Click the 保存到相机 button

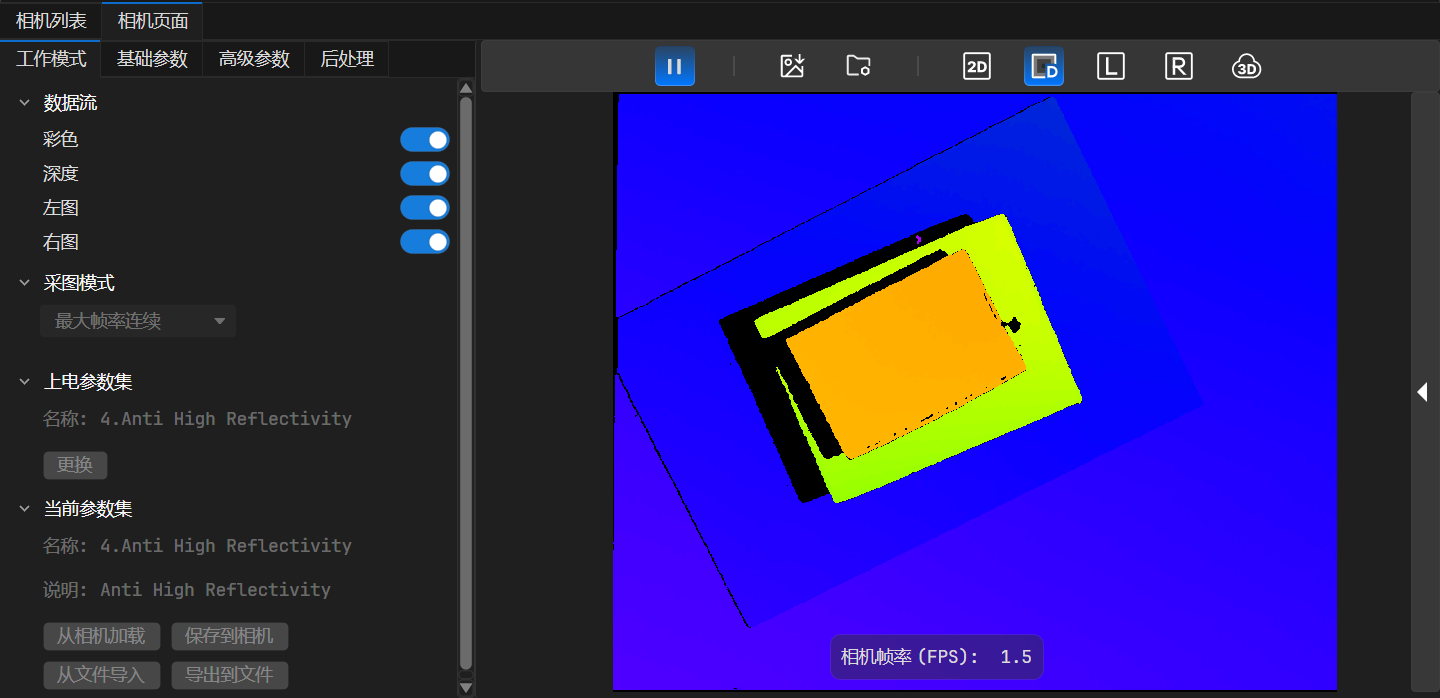pos(229,636)
